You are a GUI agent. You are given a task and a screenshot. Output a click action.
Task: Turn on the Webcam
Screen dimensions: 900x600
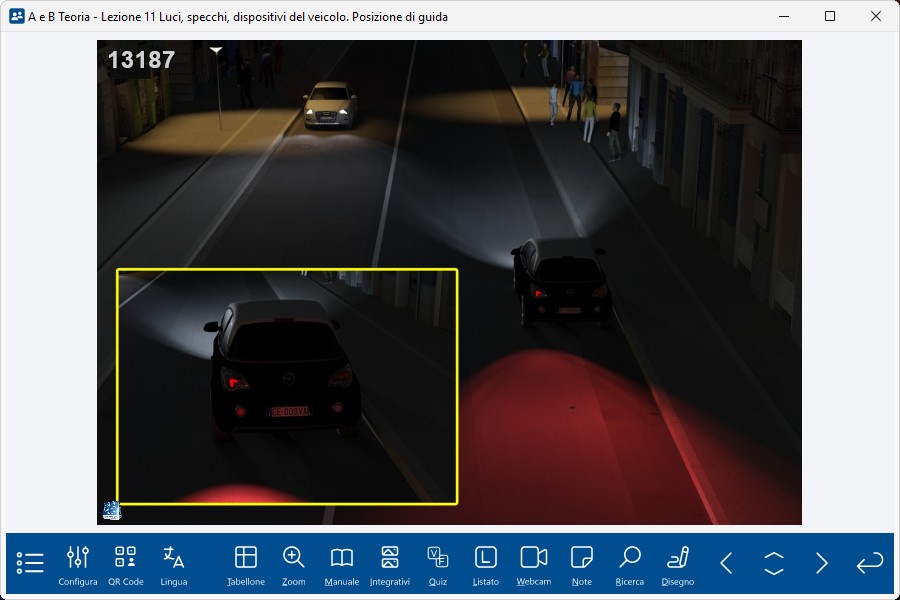[534, 565]
